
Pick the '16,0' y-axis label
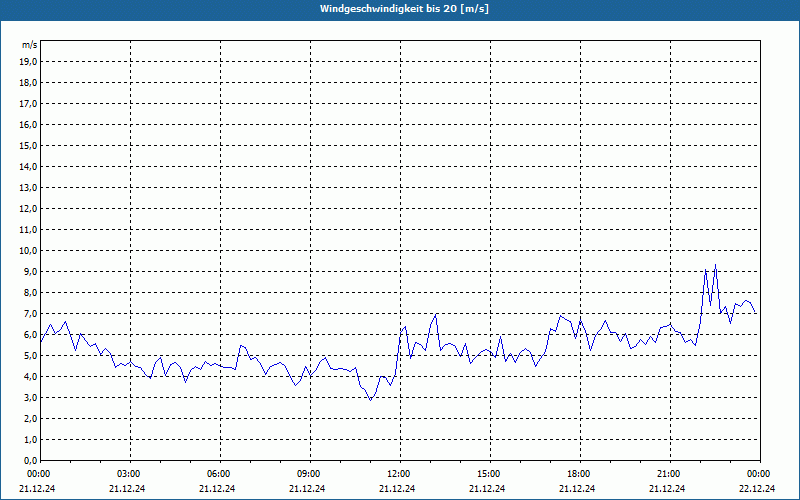click(28, 124)
